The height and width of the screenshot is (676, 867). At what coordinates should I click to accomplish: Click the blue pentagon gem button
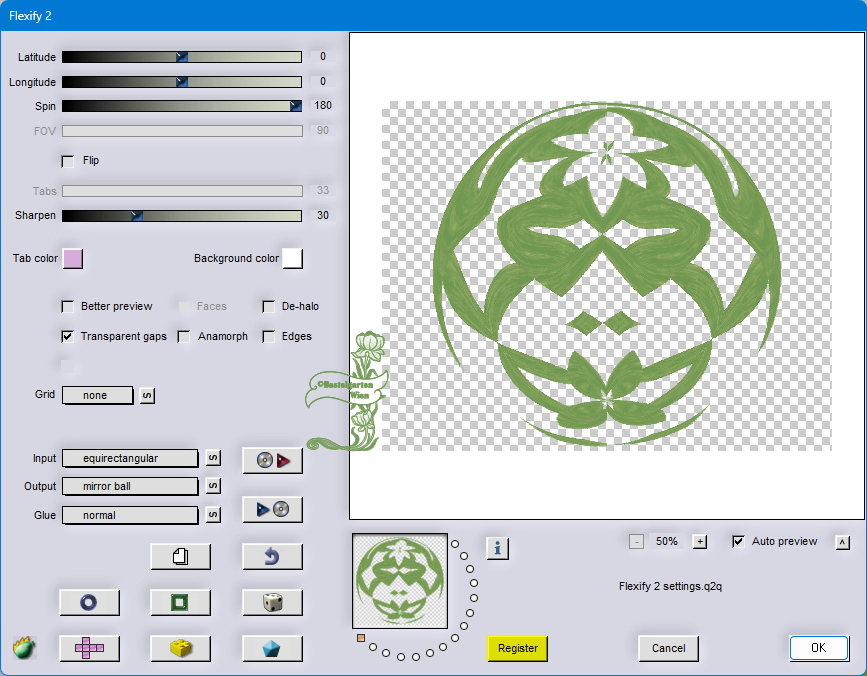point(273,648)
